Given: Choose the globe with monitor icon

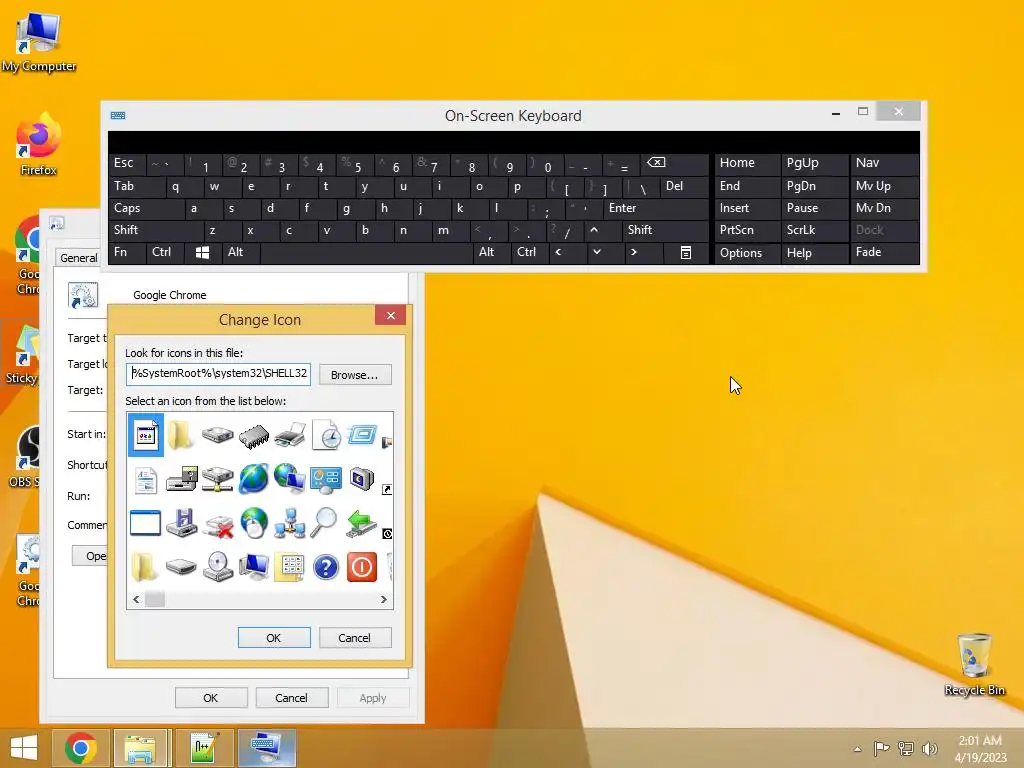Looking at the screenshot, I should [x=290, y=479].
